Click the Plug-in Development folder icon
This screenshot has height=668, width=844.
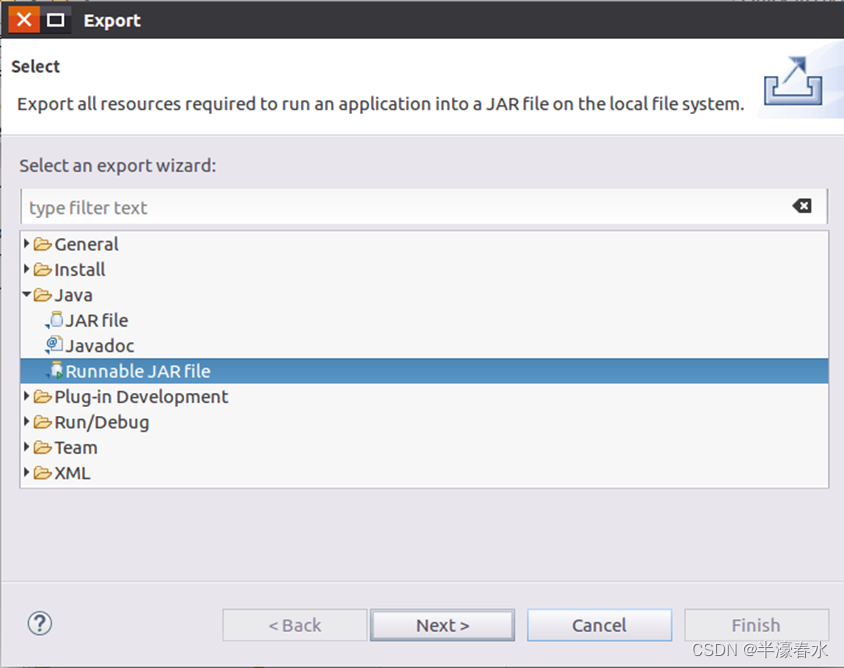pyautogui.click(x=42, y=397)
